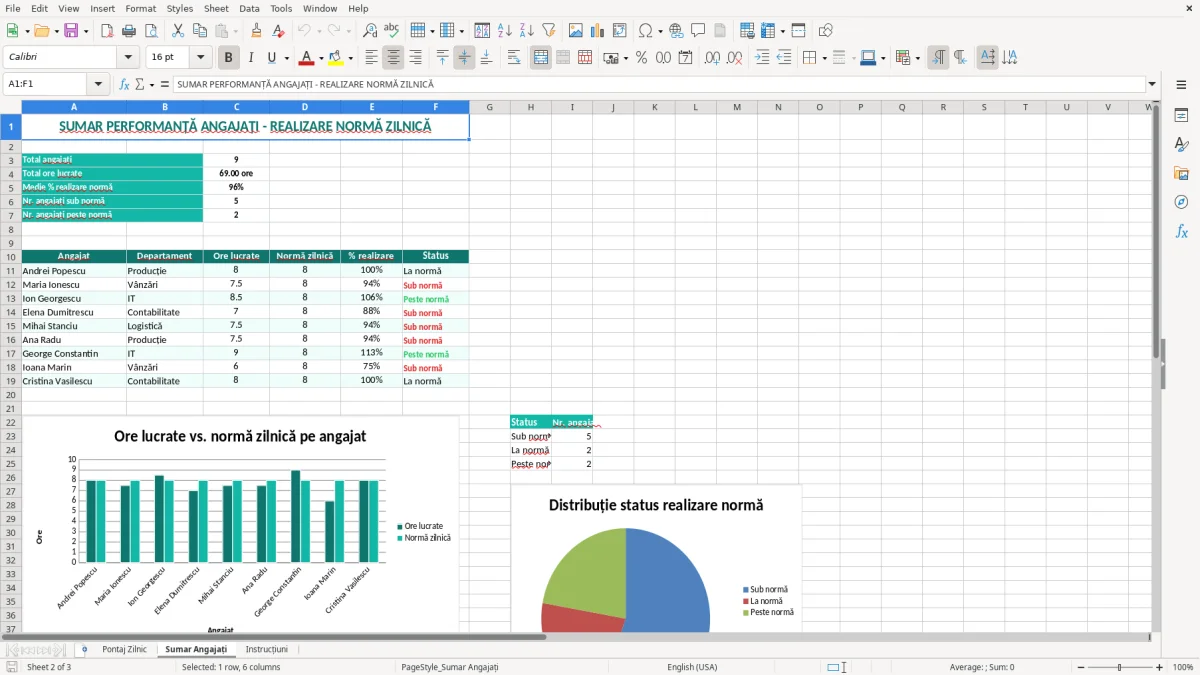This screenshot has width=1200, height=675.
Task: Click the AutoFilter funnel icon
Action: pos(548,31)
